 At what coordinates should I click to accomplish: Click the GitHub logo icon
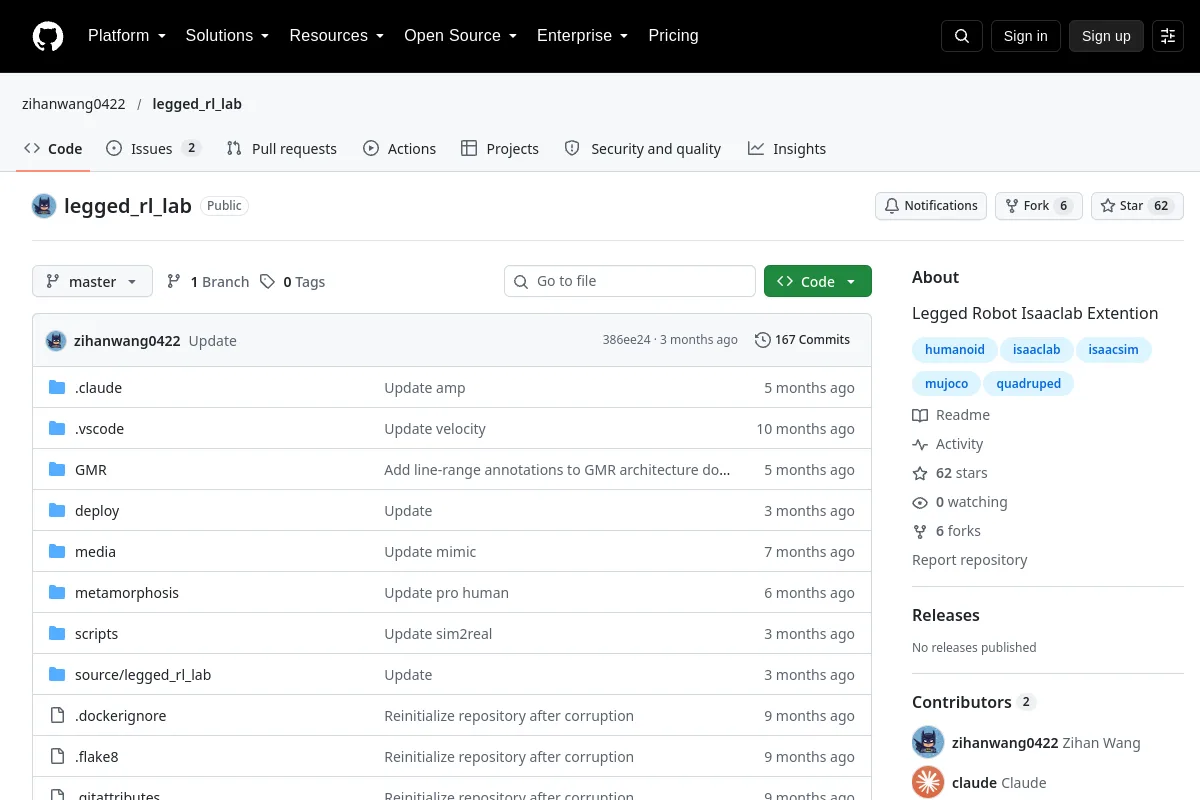point(48,36)
